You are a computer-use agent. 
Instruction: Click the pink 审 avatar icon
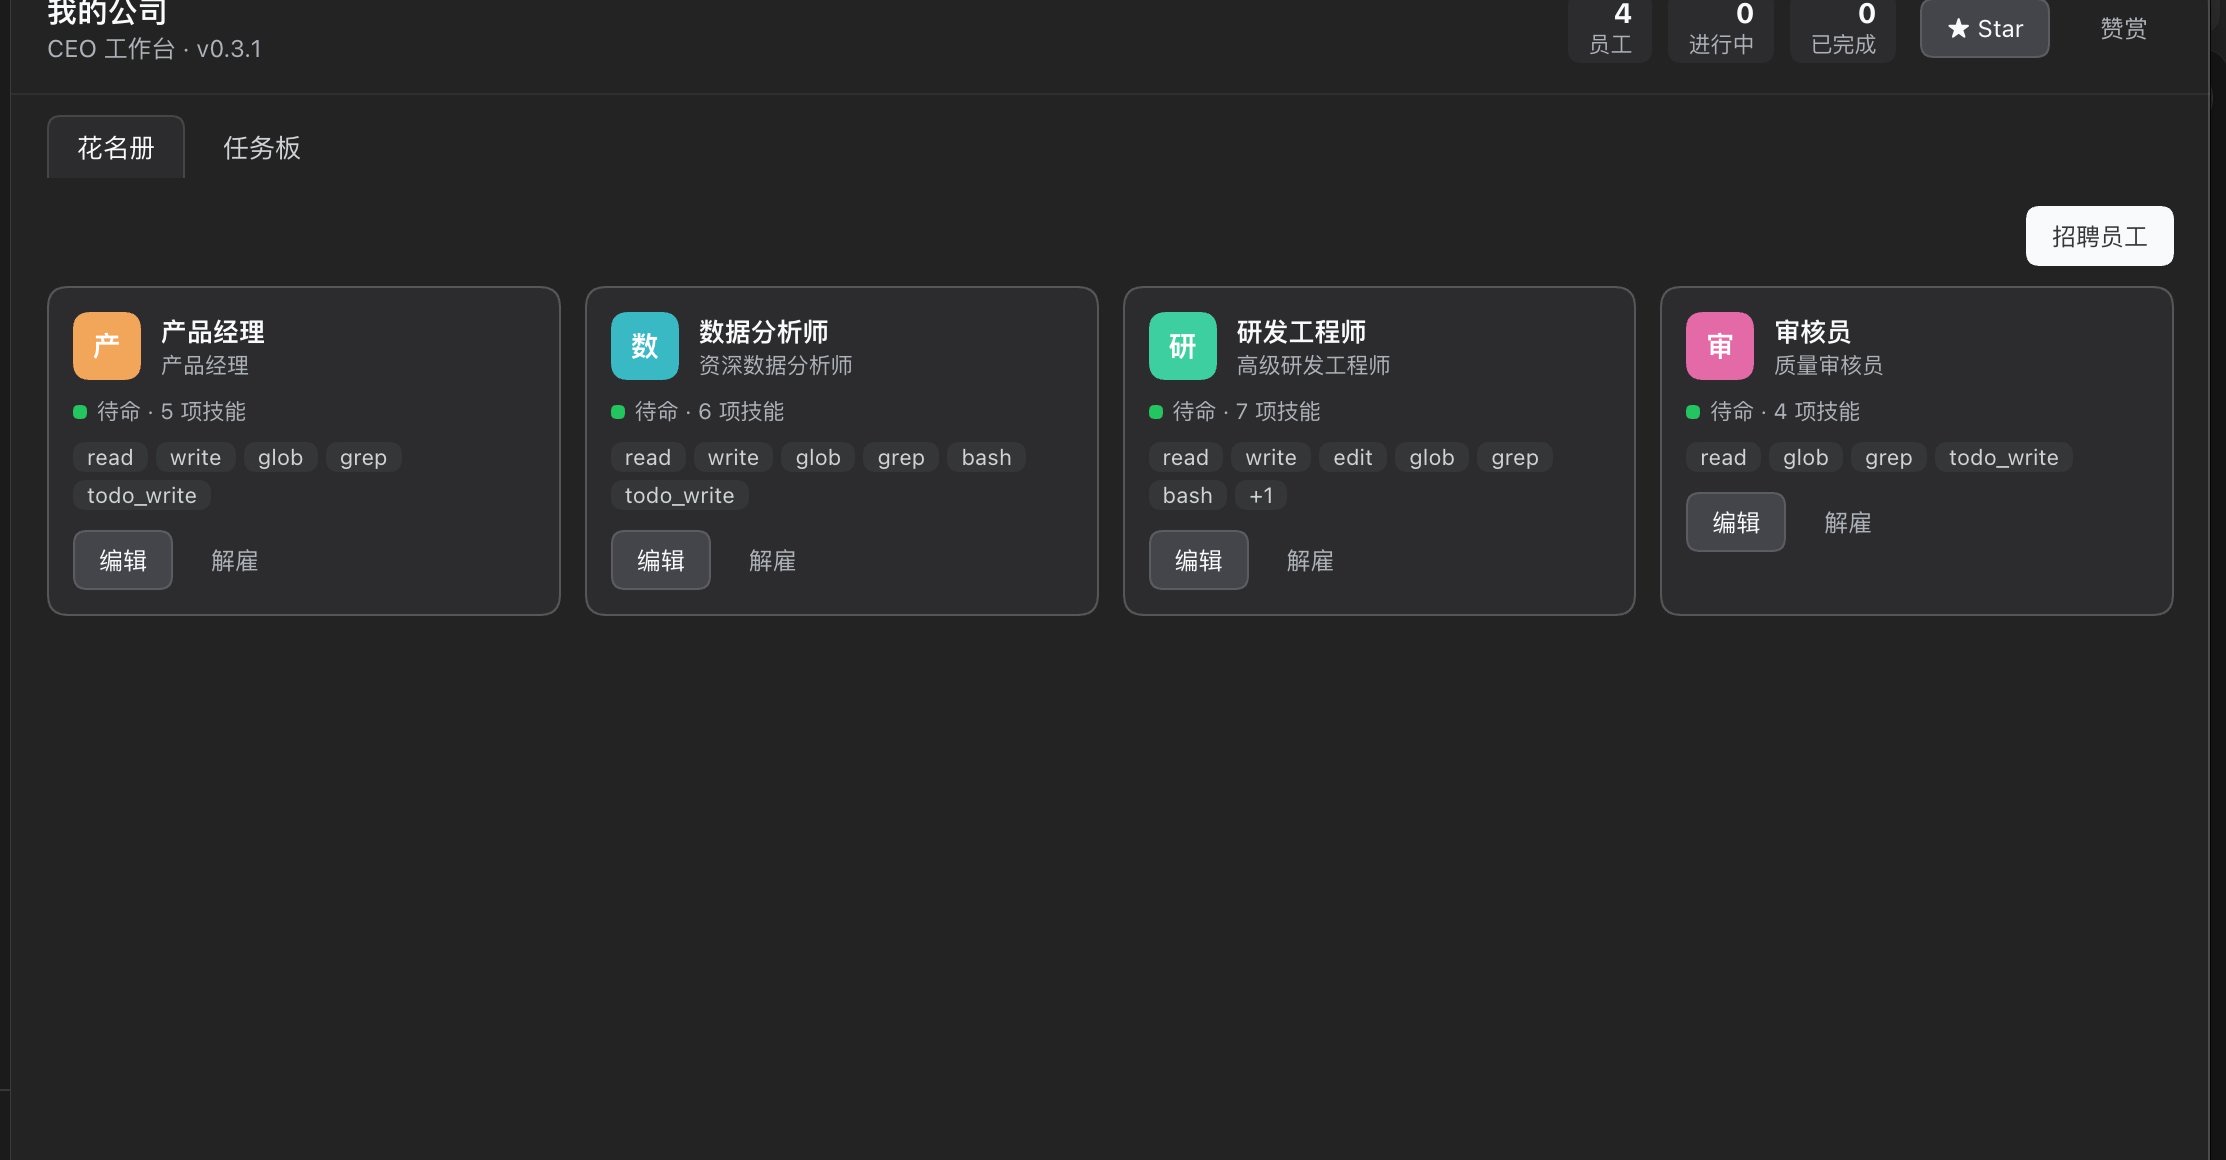[x=1720, y=346]
